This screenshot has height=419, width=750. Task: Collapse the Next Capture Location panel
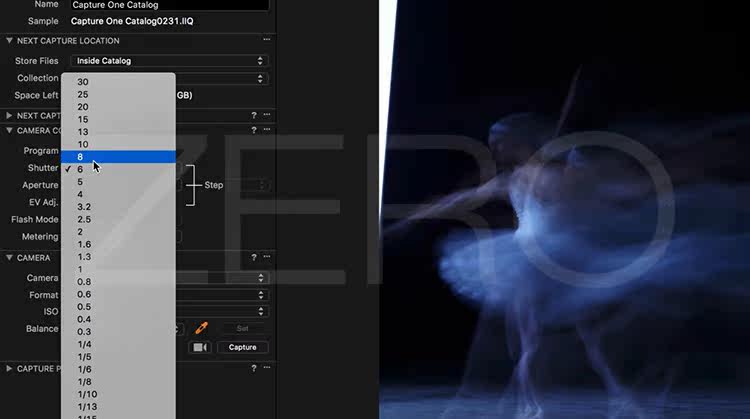coord(9,41)
